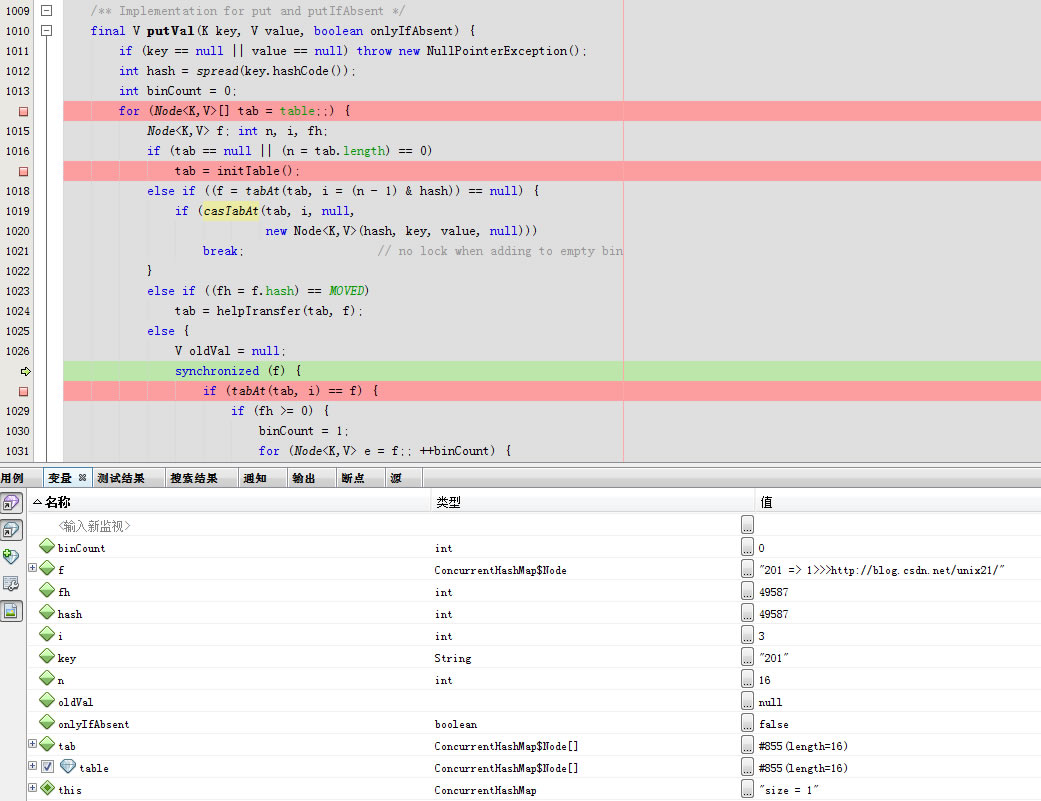This screenshot has height=801, width=1041.
Task: Sort variables by the 名称 column header
Action: tap(229, 502)
